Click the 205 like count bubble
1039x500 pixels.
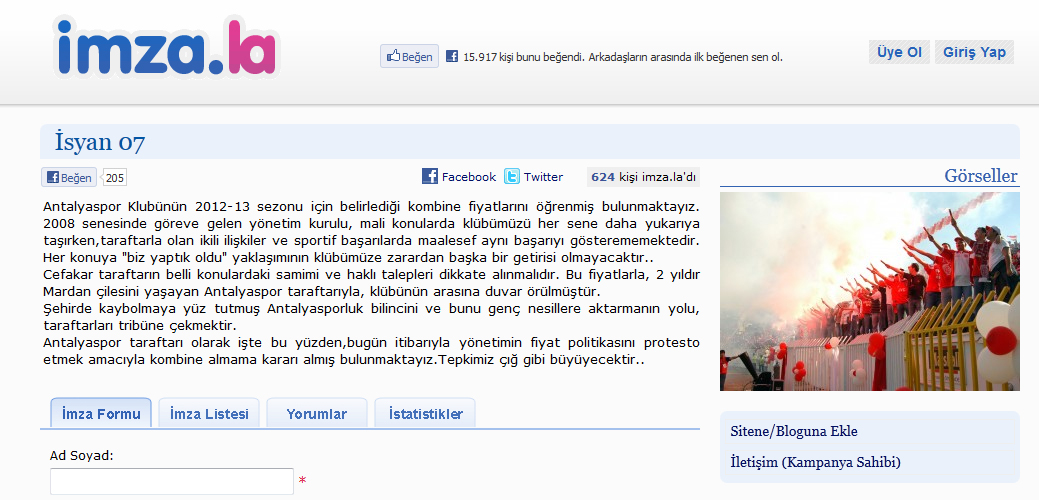[115, 178]
